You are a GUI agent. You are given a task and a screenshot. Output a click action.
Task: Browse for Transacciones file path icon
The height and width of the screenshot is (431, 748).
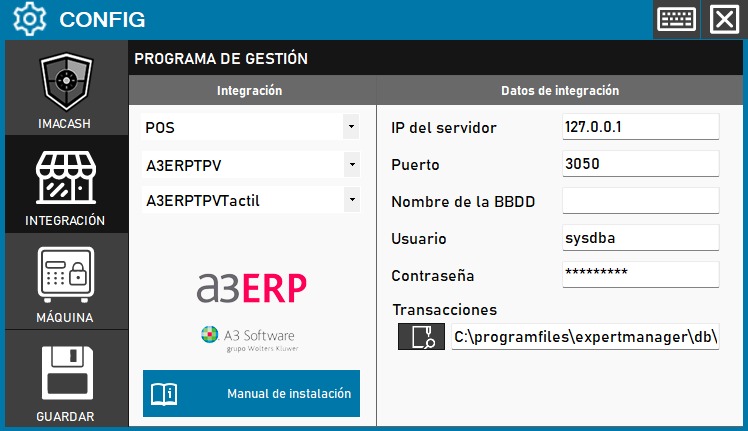(x=421, y=337)
